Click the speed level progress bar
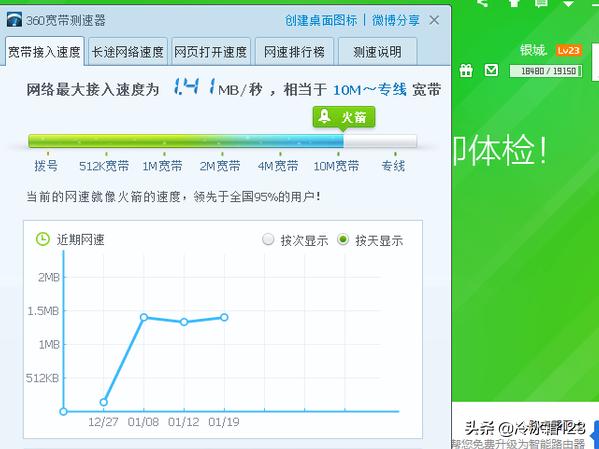The height and width of the screenshot is (449, 599). tap(222, 141)
